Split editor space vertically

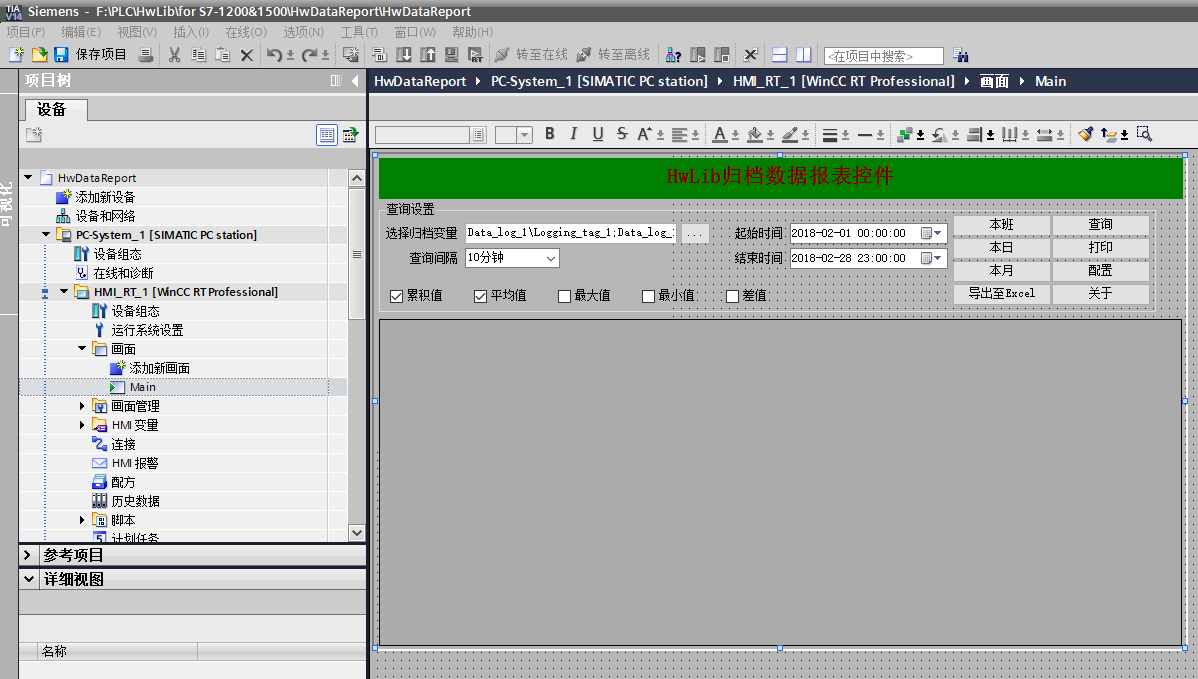coord(803,55)
